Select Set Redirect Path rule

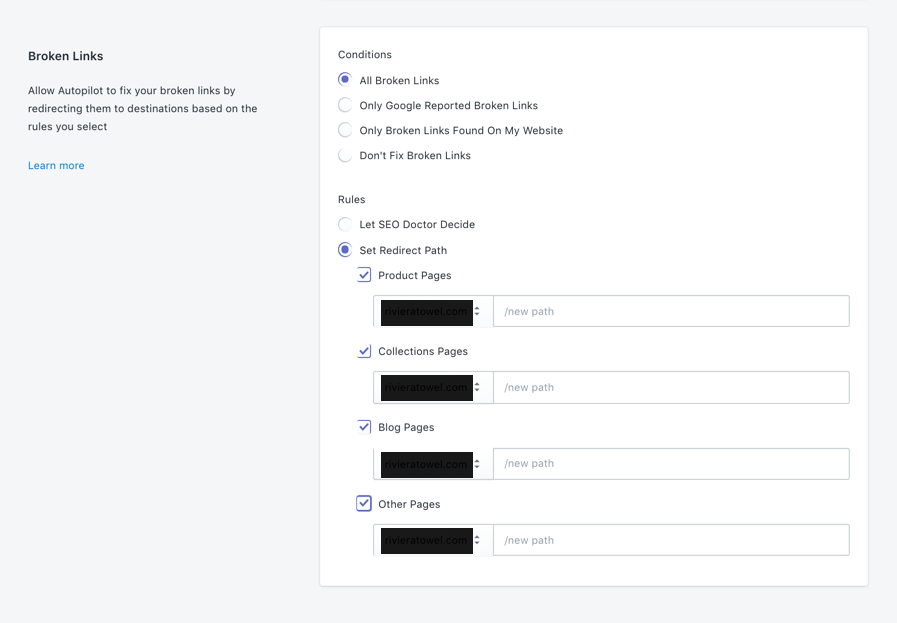(345, 250)
